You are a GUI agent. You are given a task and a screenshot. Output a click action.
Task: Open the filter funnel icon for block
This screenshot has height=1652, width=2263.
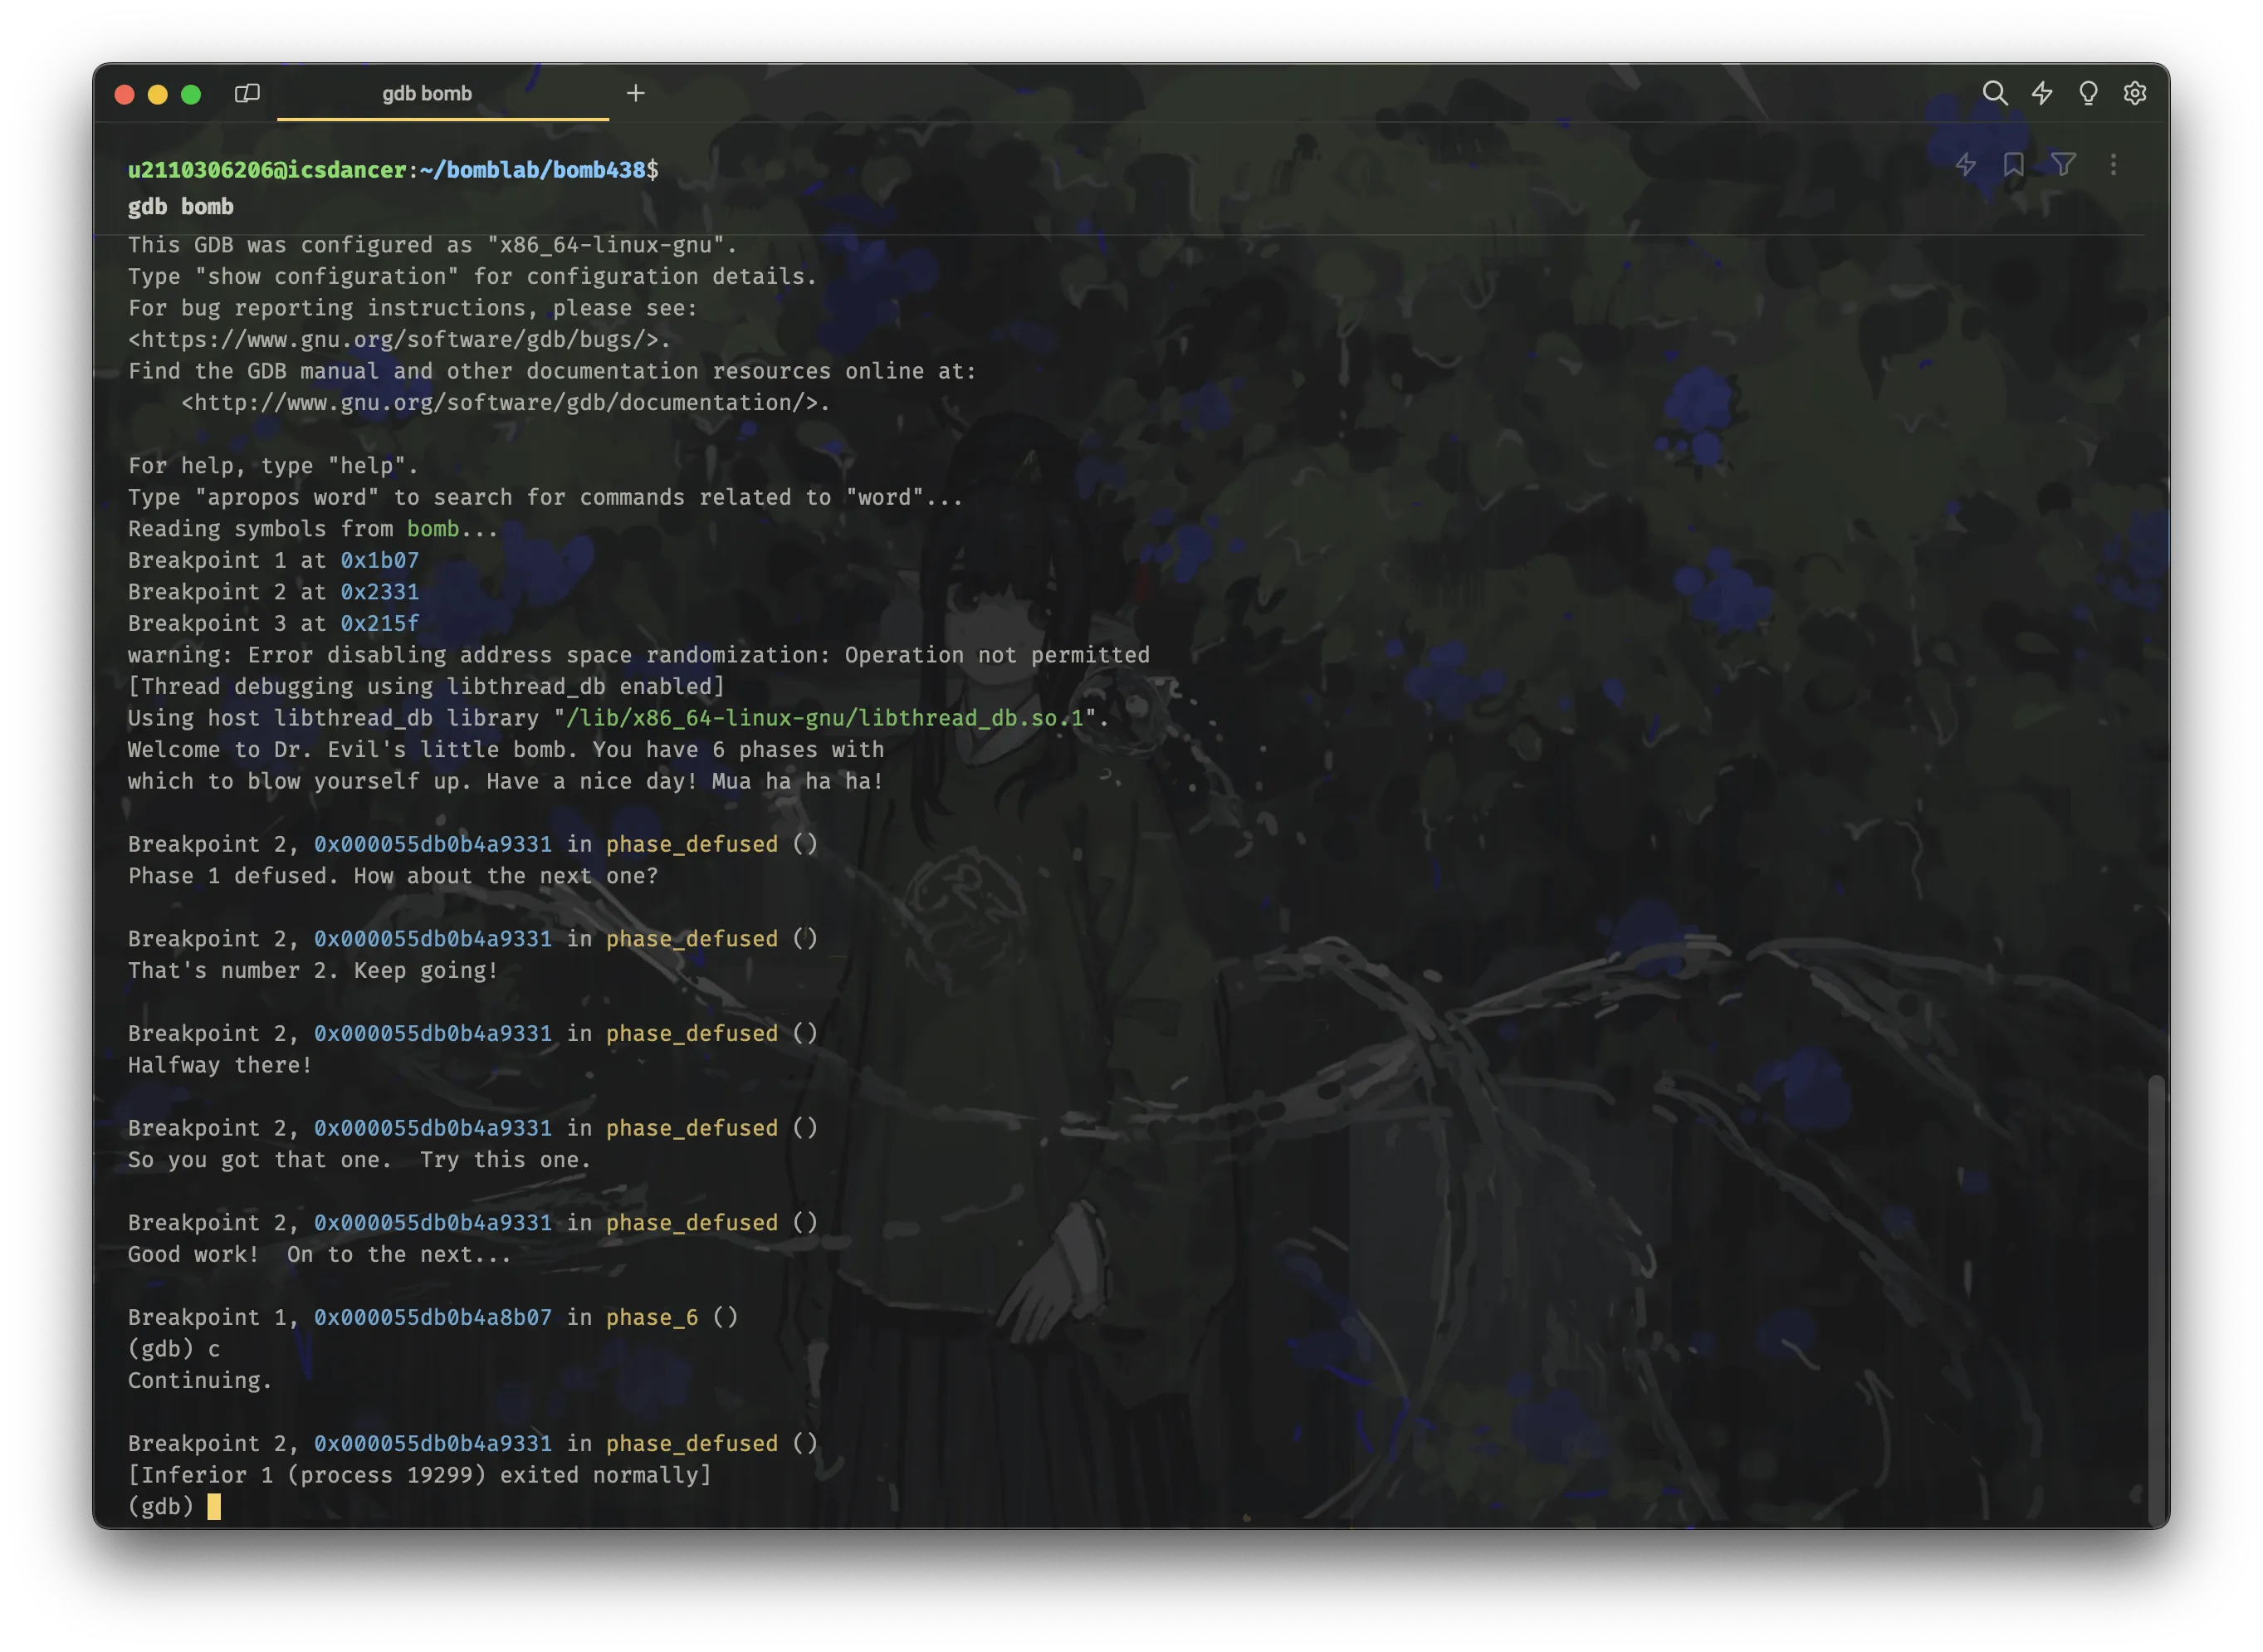[x=2062, y=164]
